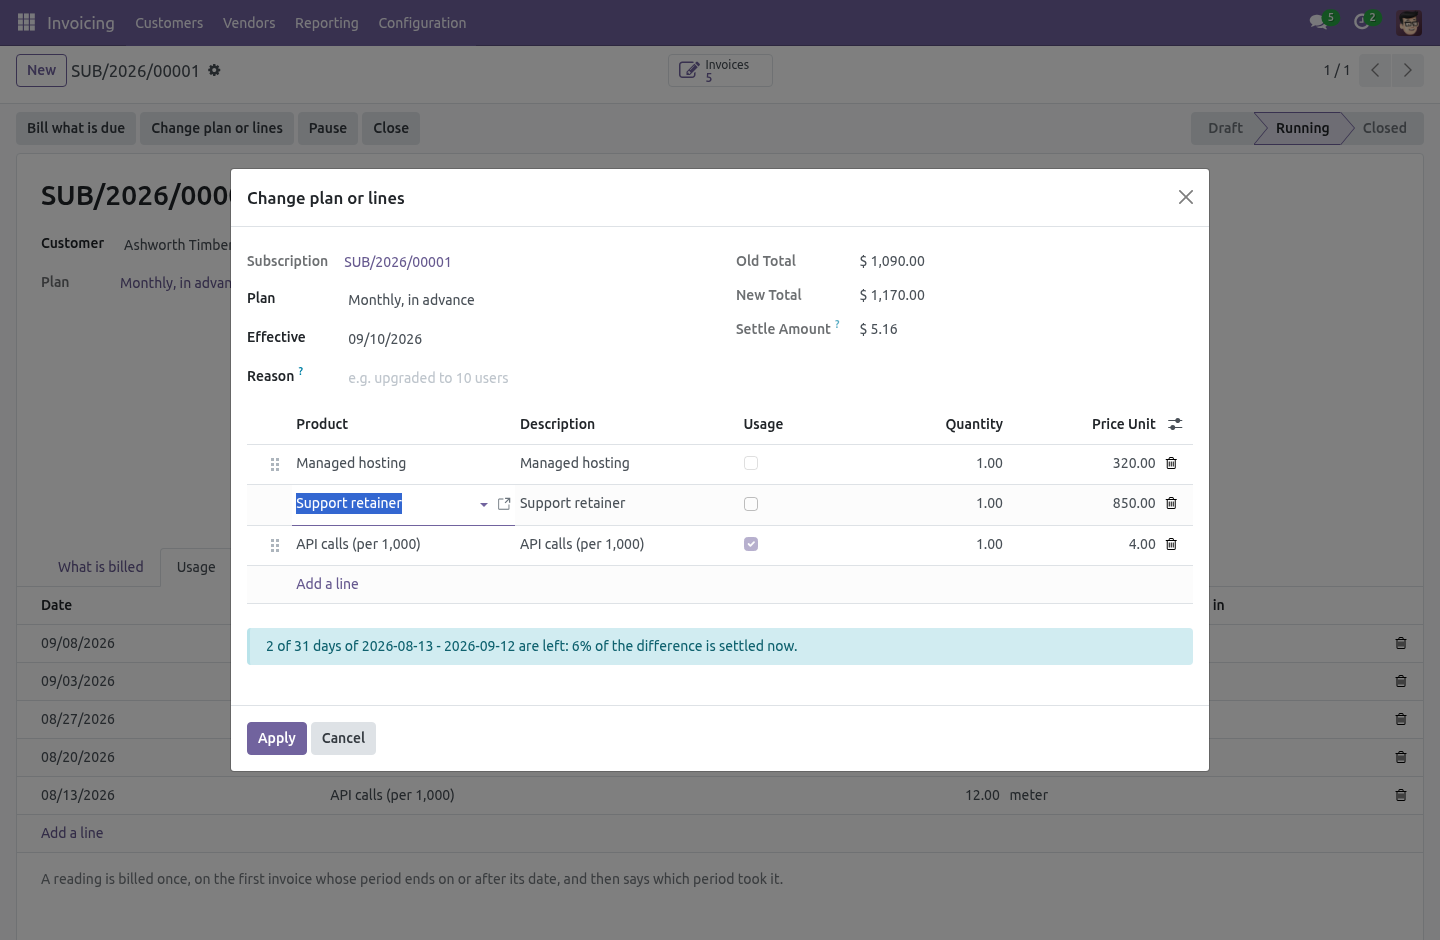Delete the API calls line in dialog
The width and height of the screenshot is (1440, 940).
pos(1171,544)
